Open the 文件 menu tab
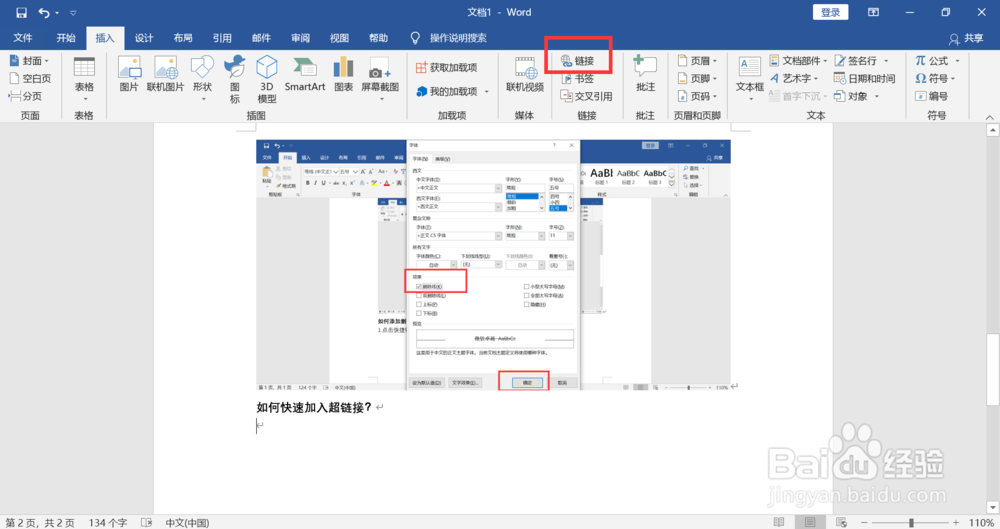 click(x=23, y=38)
